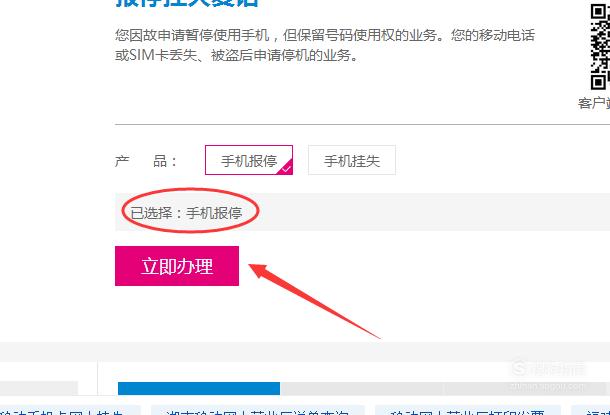Choose the 手机挂失 product option

[x=352, y=160]
